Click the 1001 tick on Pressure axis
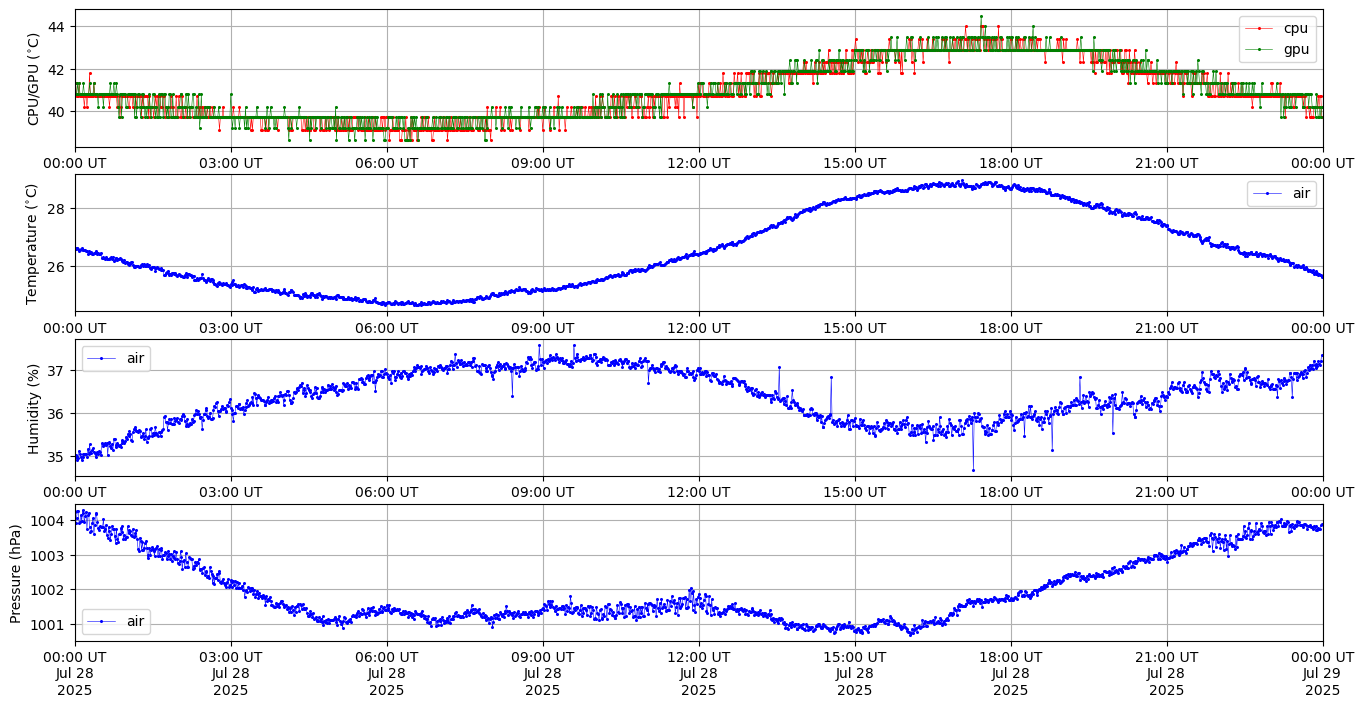The height and width of the screenshot is (707, 1364). coord(50,625)
